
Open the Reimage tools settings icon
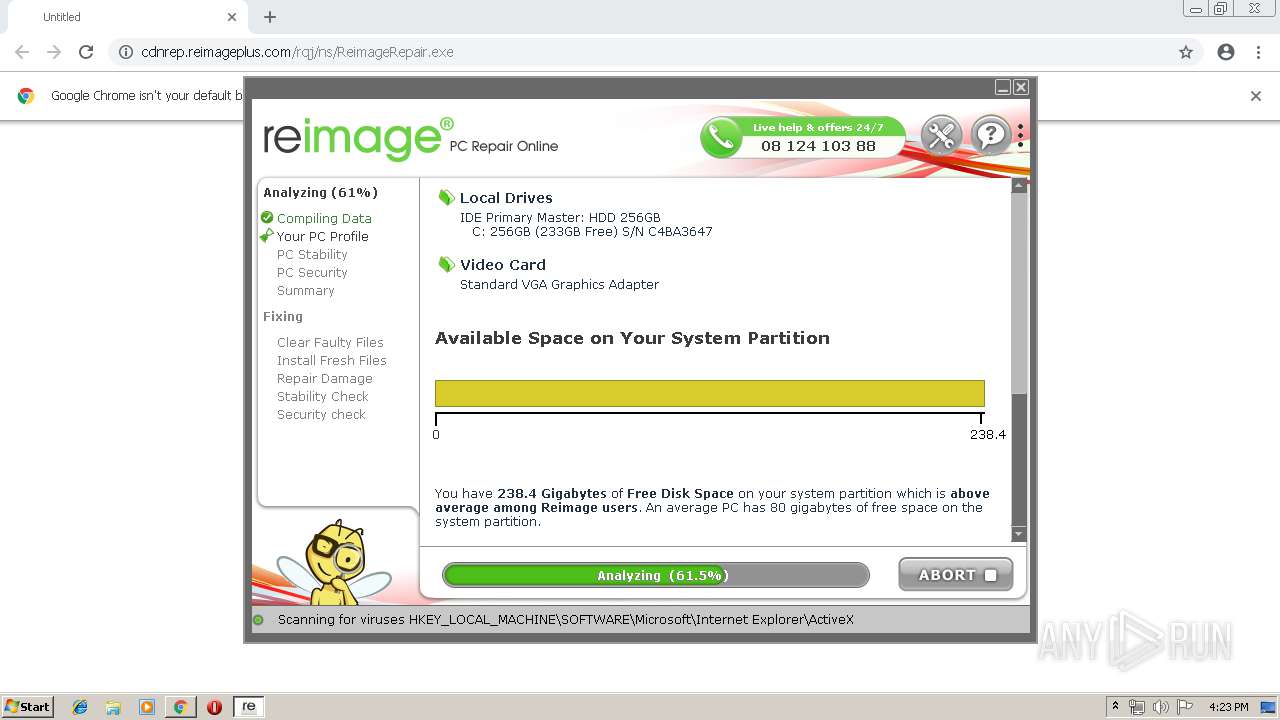coord(941,135)
